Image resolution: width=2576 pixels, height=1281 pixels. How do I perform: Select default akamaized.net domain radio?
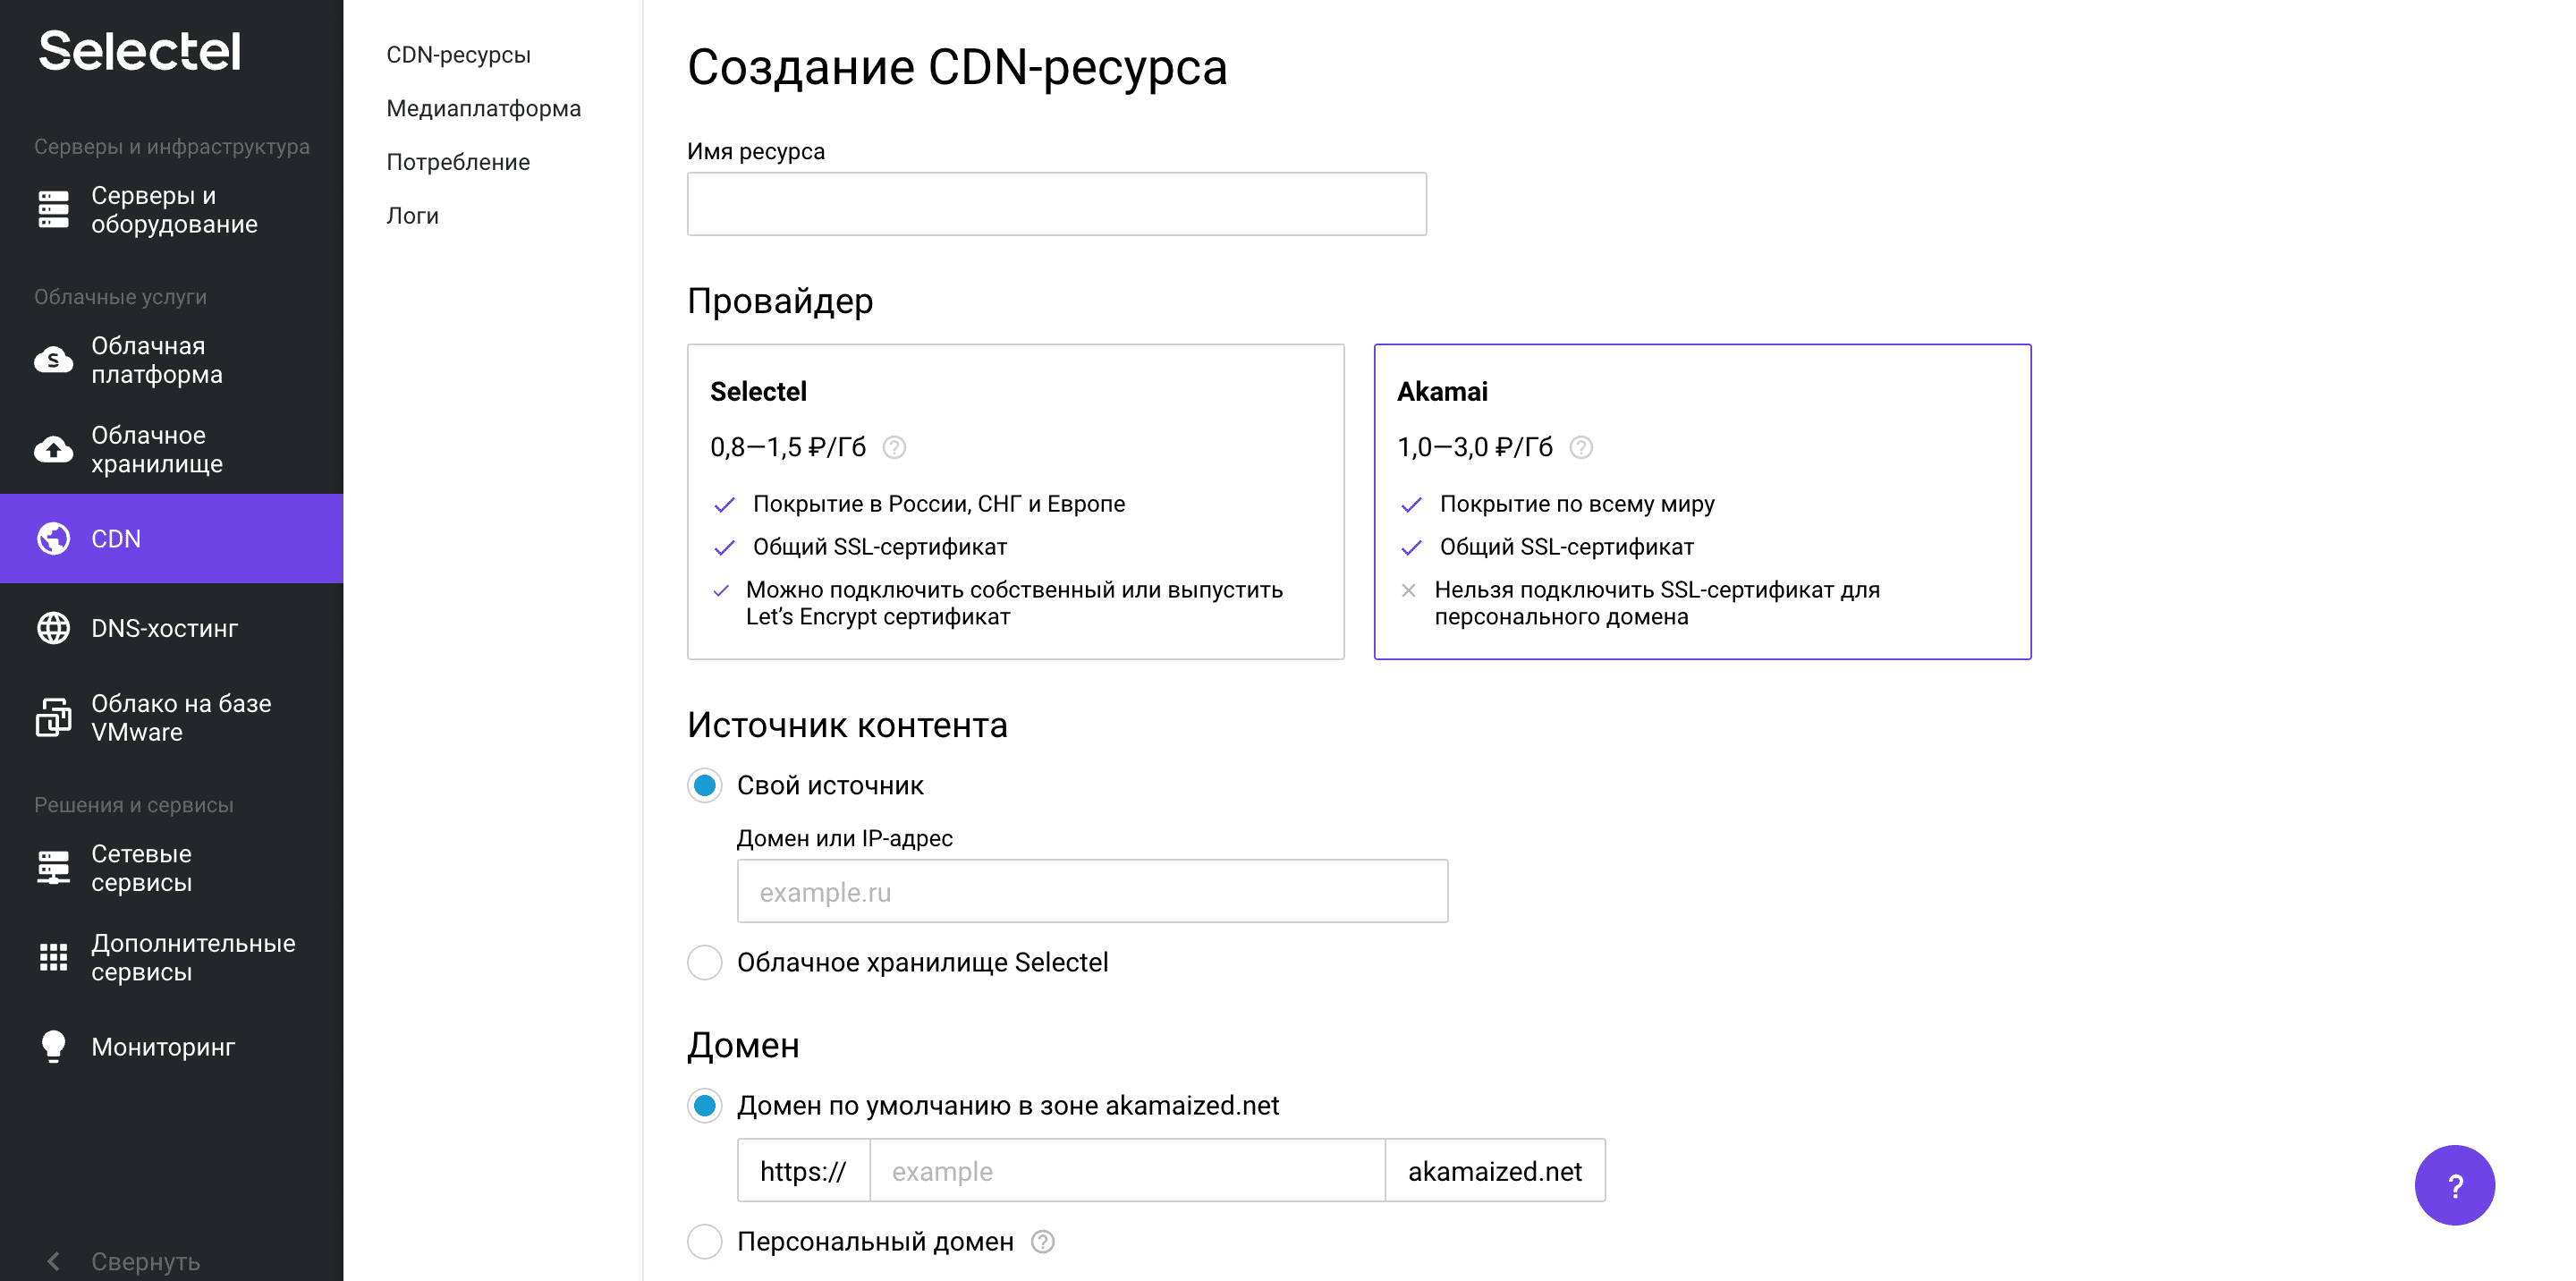(705, 1106)
